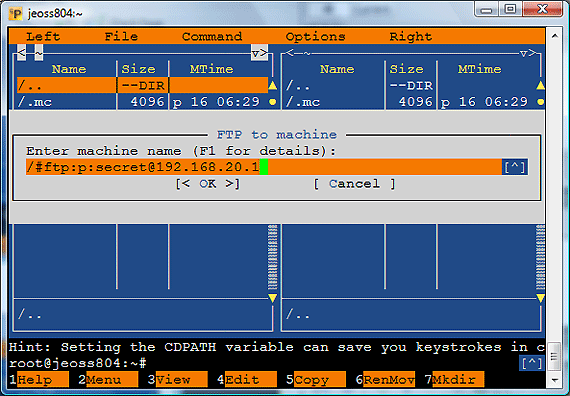This screenshot has width=570, height=396.
Task: Minimize the jeoss804 window
Action: pyautogui.click(x=486, y=10)
